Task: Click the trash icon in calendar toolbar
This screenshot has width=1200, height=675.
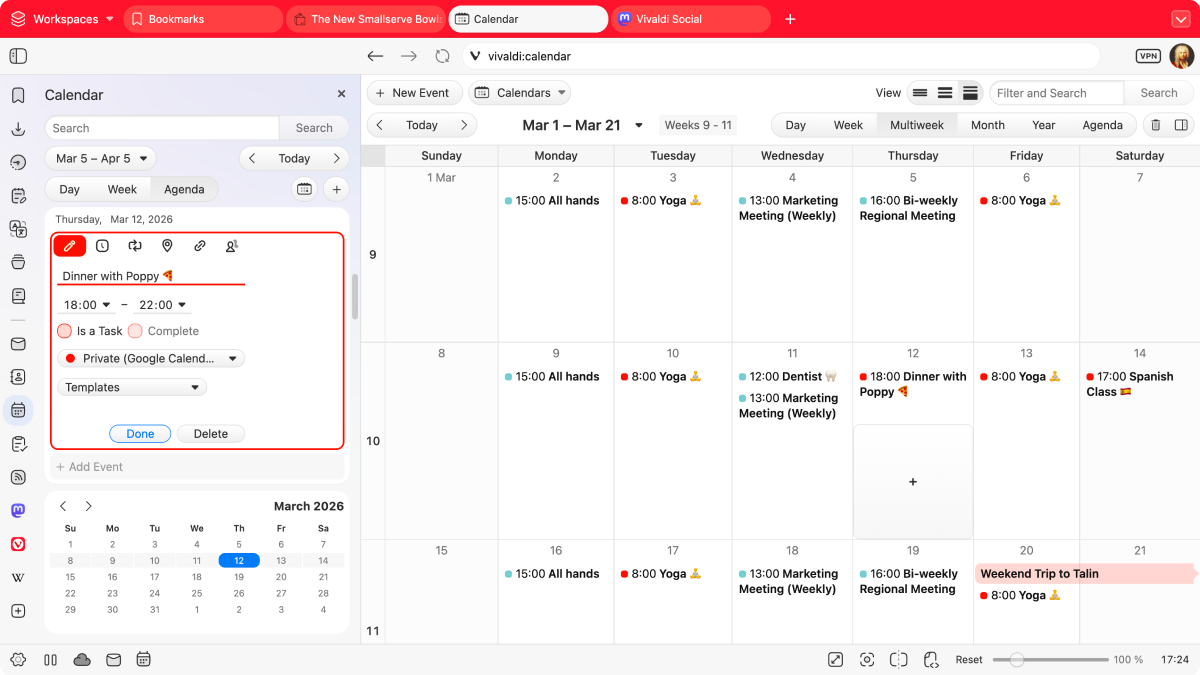Action: (x=1156, y=125)
